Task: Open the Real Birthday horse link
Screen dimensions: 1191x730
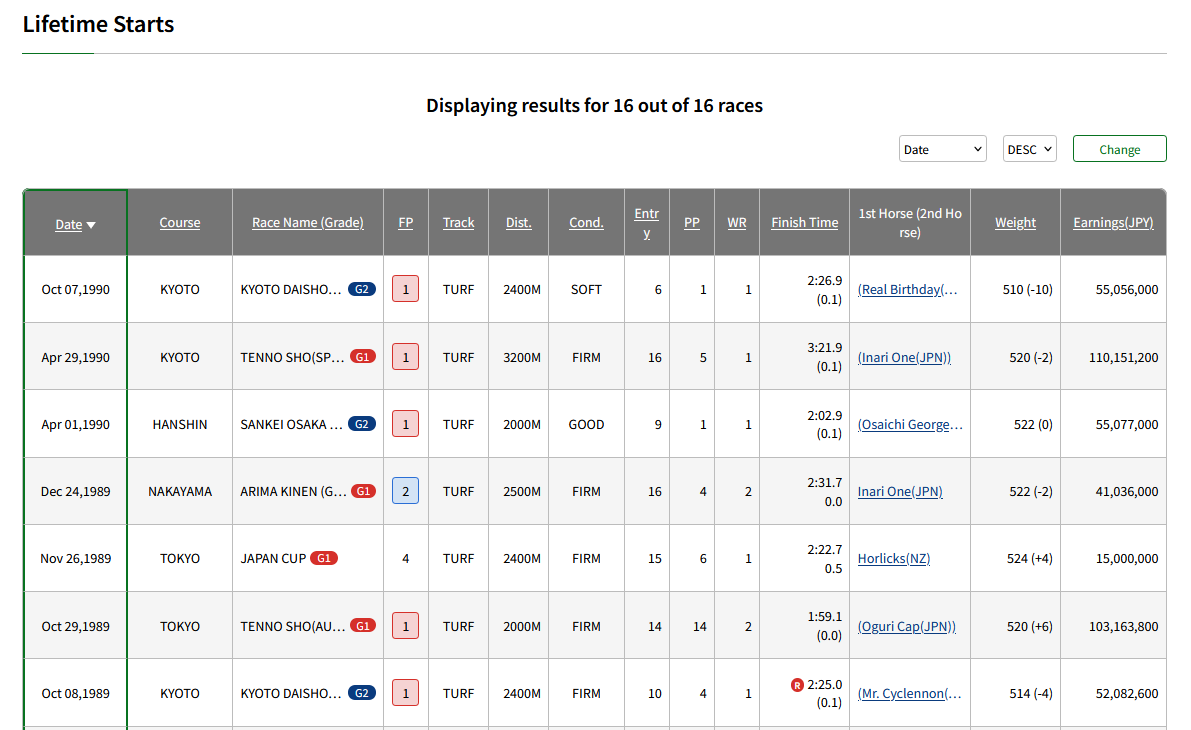Action: coord(908,289)
